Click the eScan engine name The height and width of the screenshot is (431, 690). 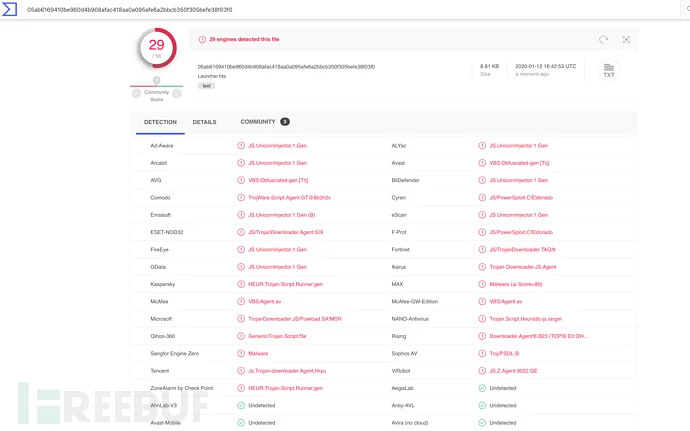coord(399,215)
